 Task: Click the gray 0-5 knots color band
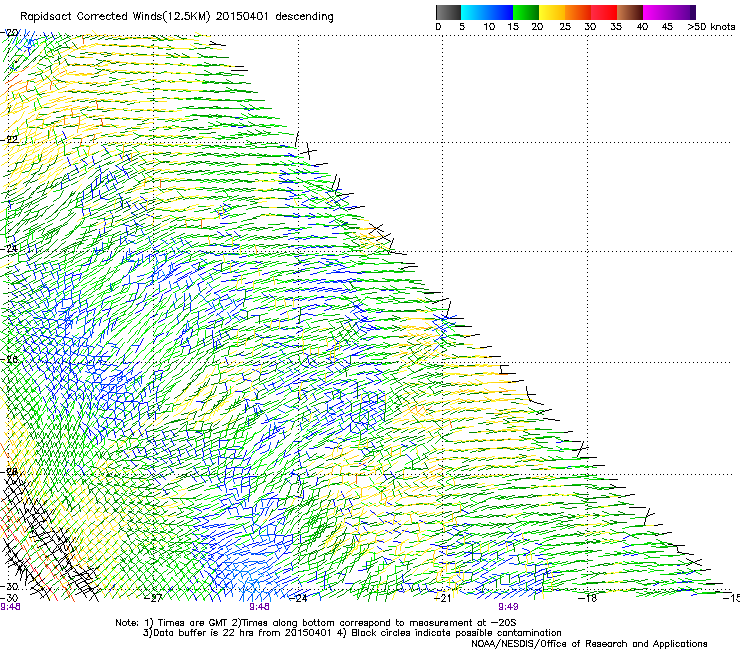coord(448,12)
